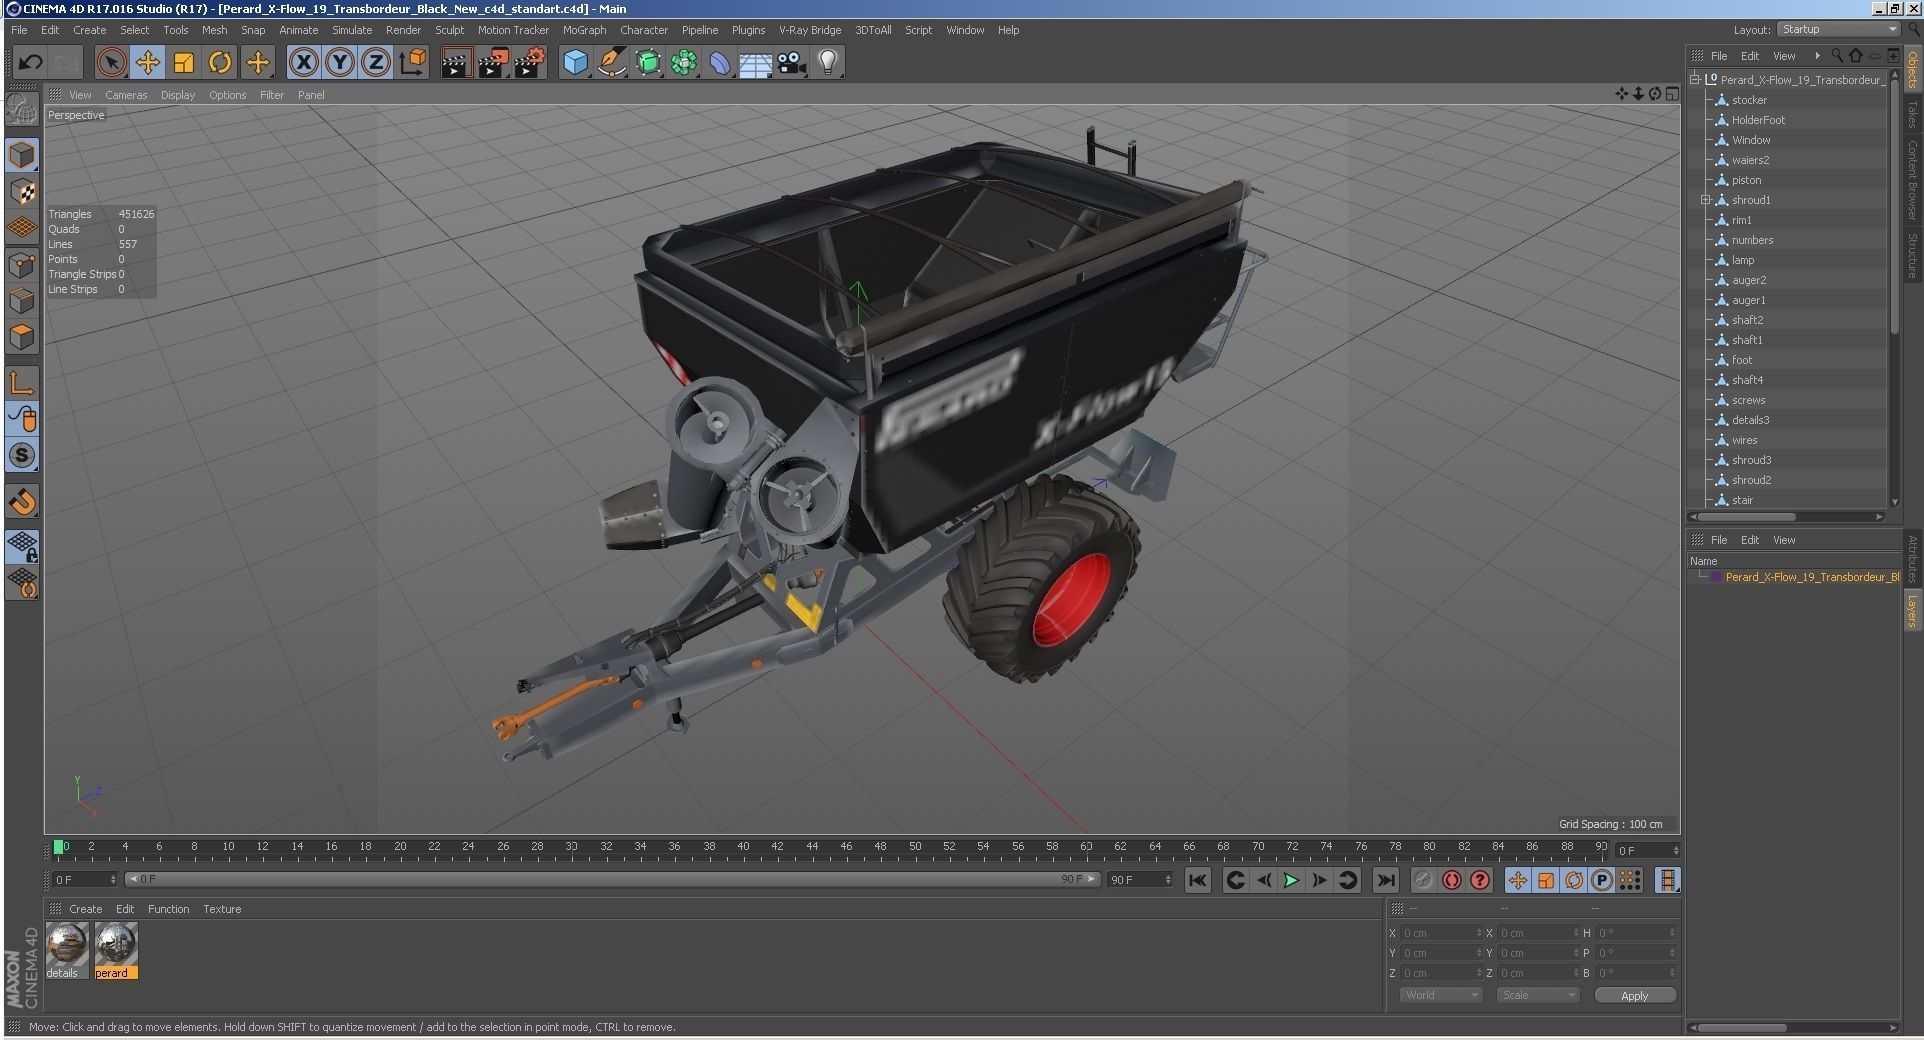The width and height of the screenshot is (1924, 1040).
Task: Click the end frame 90 F stepper arrows
Action: [1168, 880]
